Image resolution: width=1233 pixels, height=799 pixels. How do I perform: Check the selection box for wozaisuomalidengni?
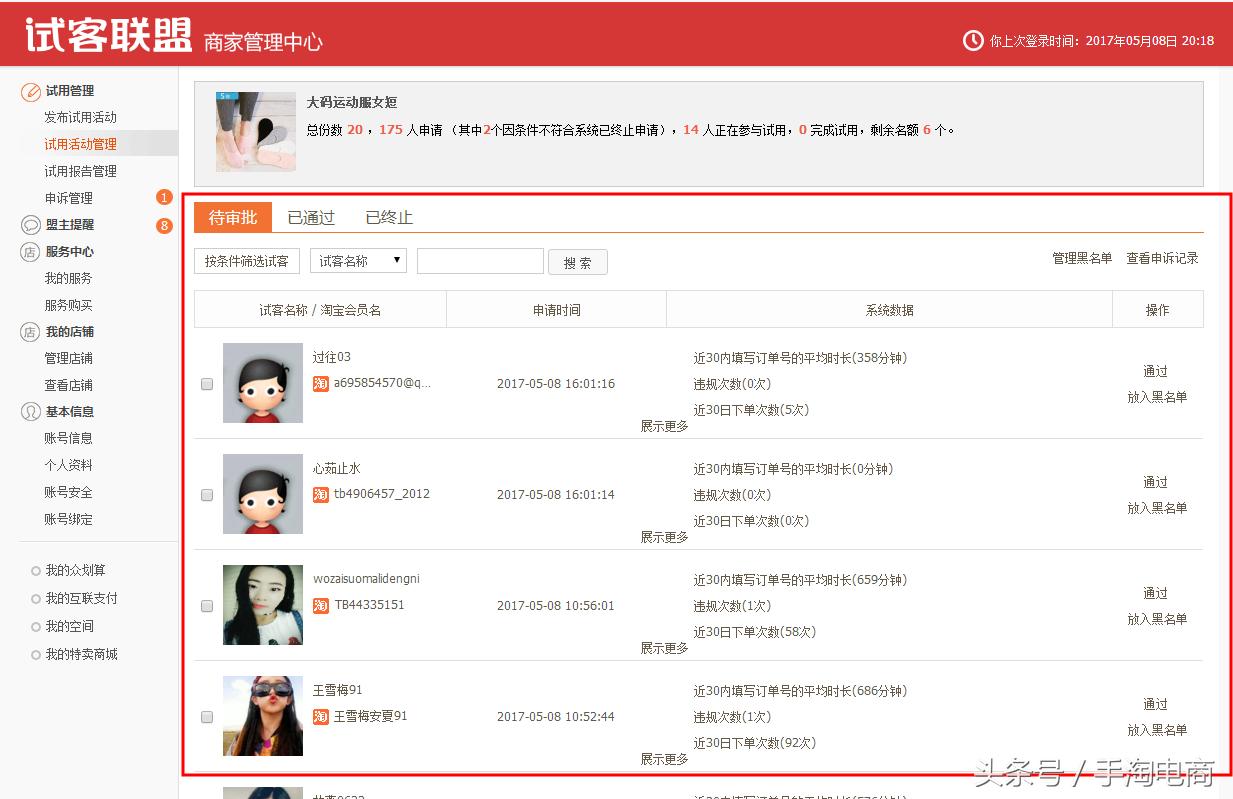pos(207,605)
